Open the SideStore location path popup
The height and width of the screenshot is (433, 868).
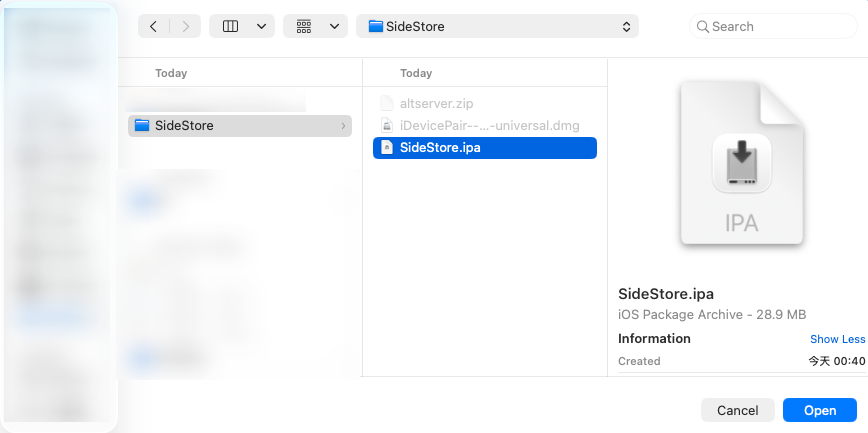pyautogui.click(x=497, y=27)
